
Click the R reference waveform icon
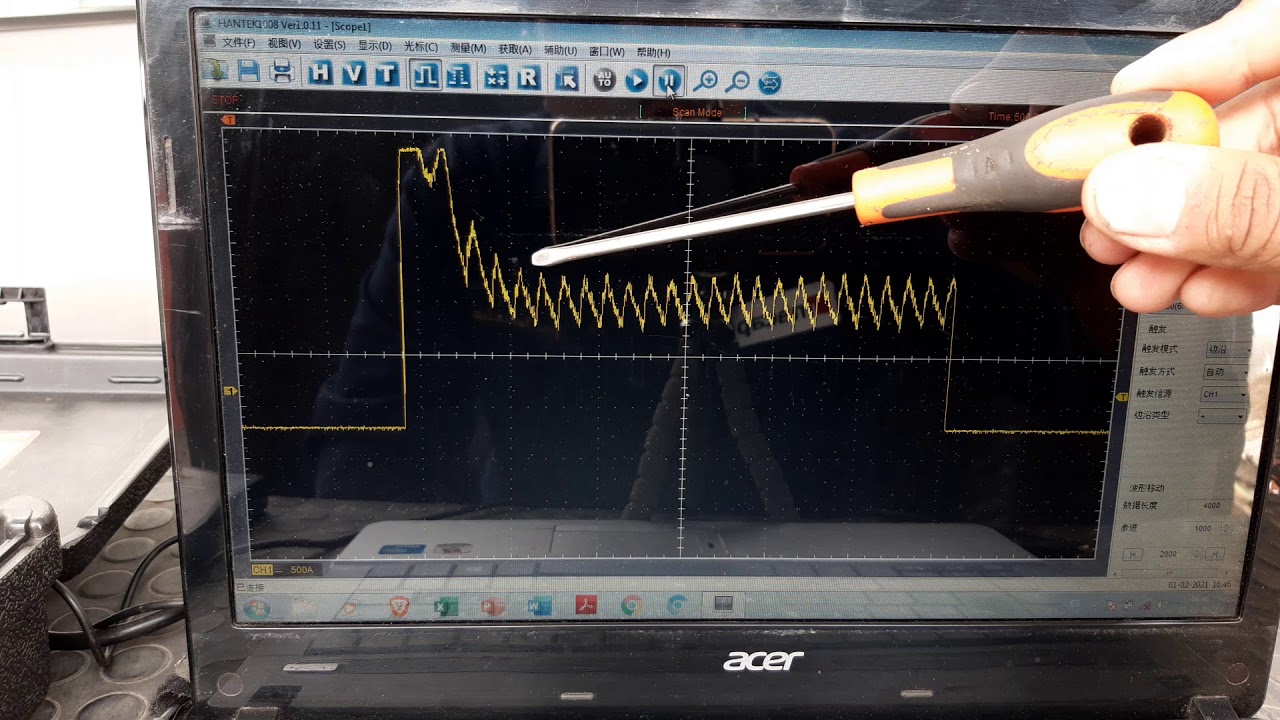(529, 77)
